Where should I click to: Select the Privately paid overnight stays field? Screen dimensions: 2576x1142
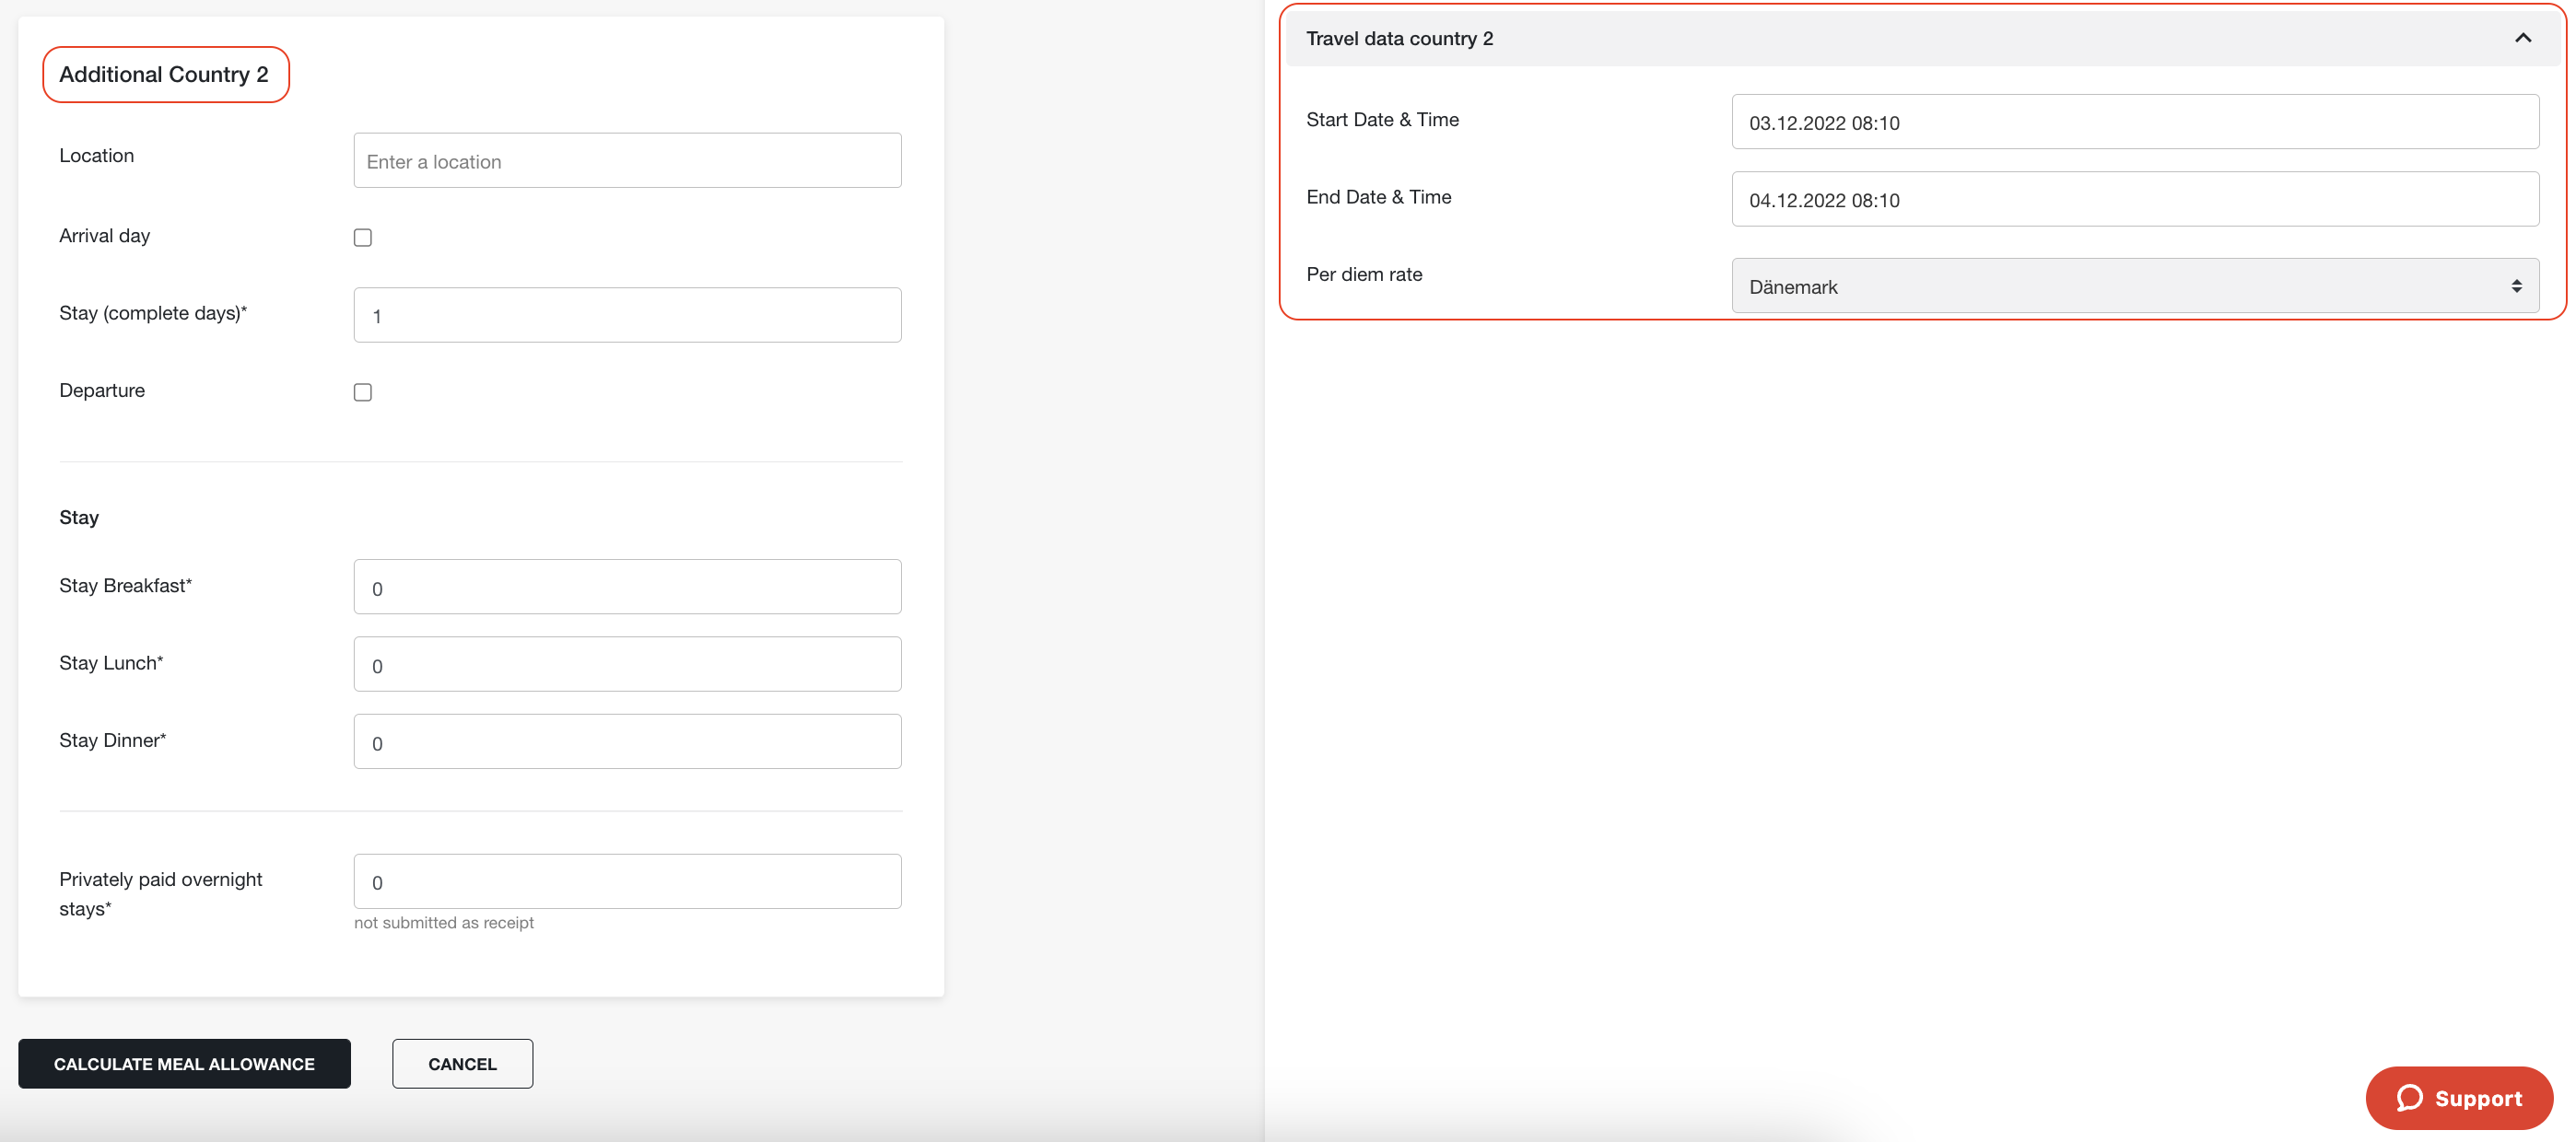627,881
